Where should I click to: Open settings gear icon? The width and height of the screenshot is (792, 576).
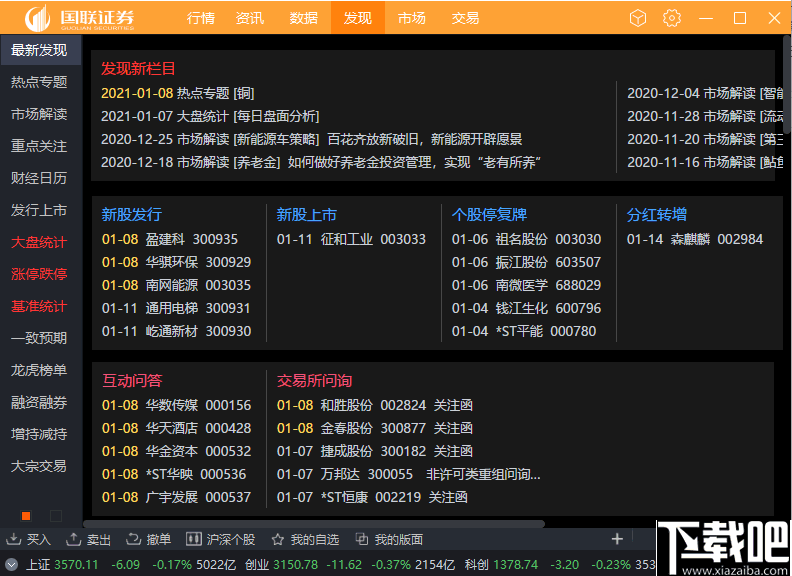click(672, 18)
